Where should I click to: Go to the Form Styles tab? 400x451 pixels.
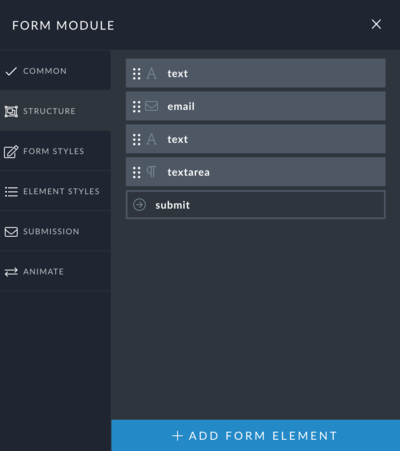(55, 151)
